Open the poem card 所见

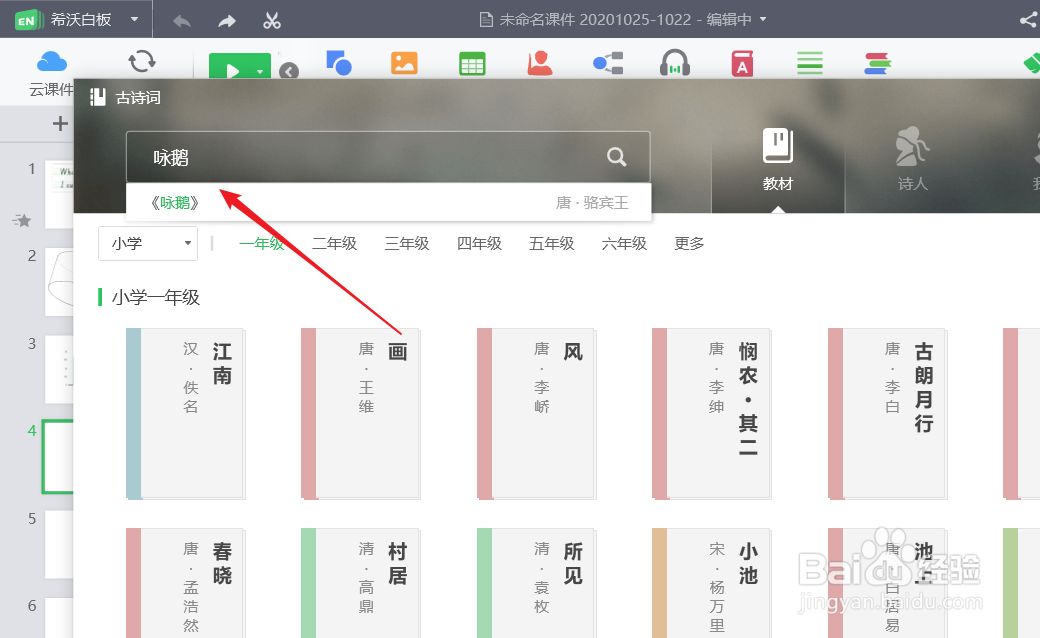(x=536, y=583)
